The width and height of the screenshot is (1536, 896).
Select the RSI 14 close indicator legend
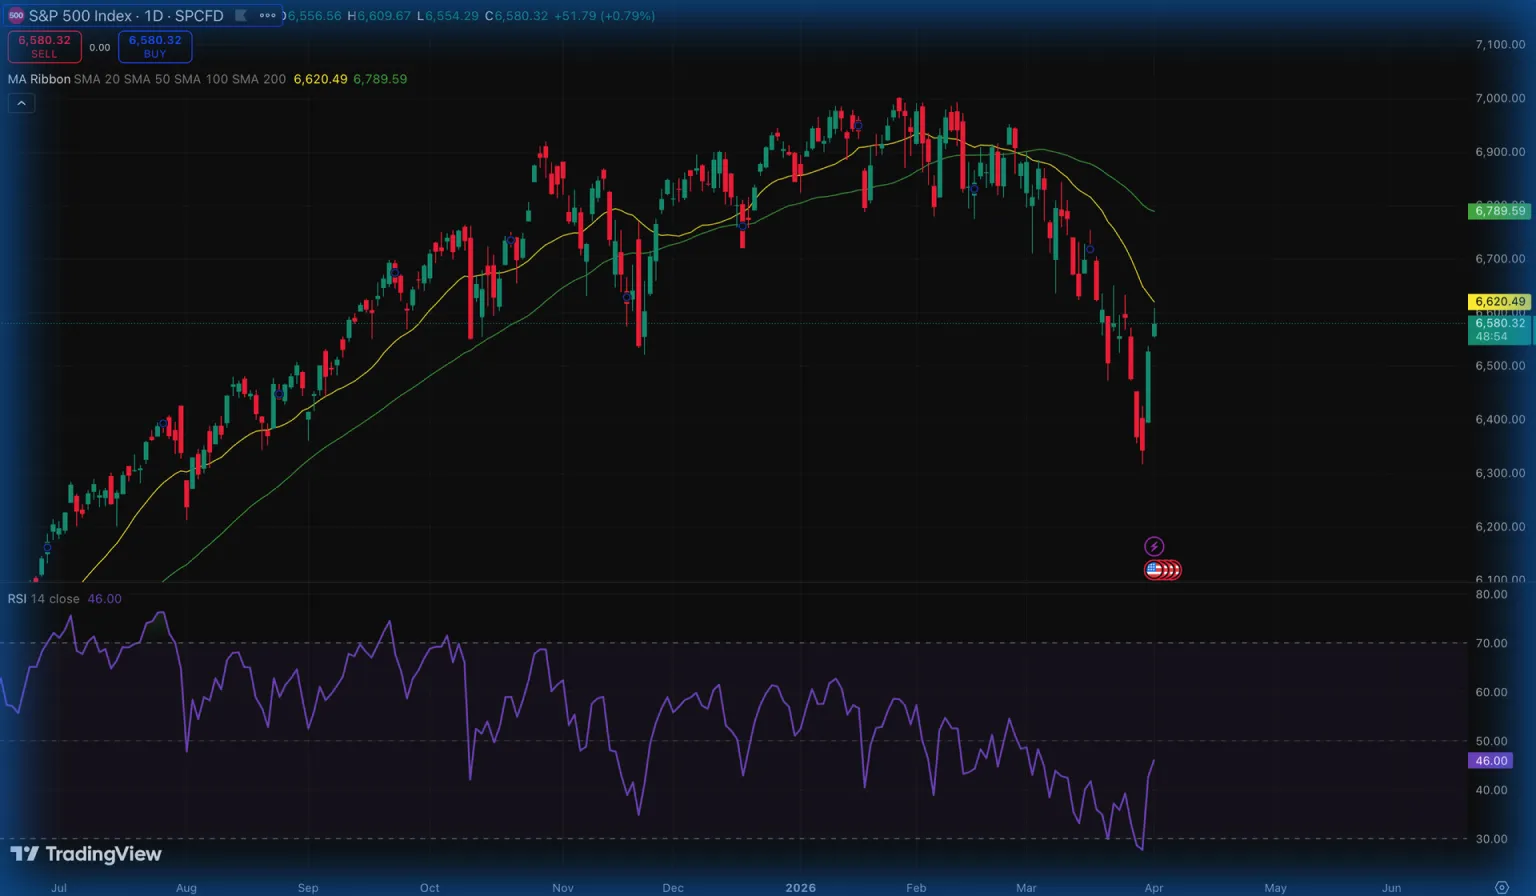coord(44,599)
